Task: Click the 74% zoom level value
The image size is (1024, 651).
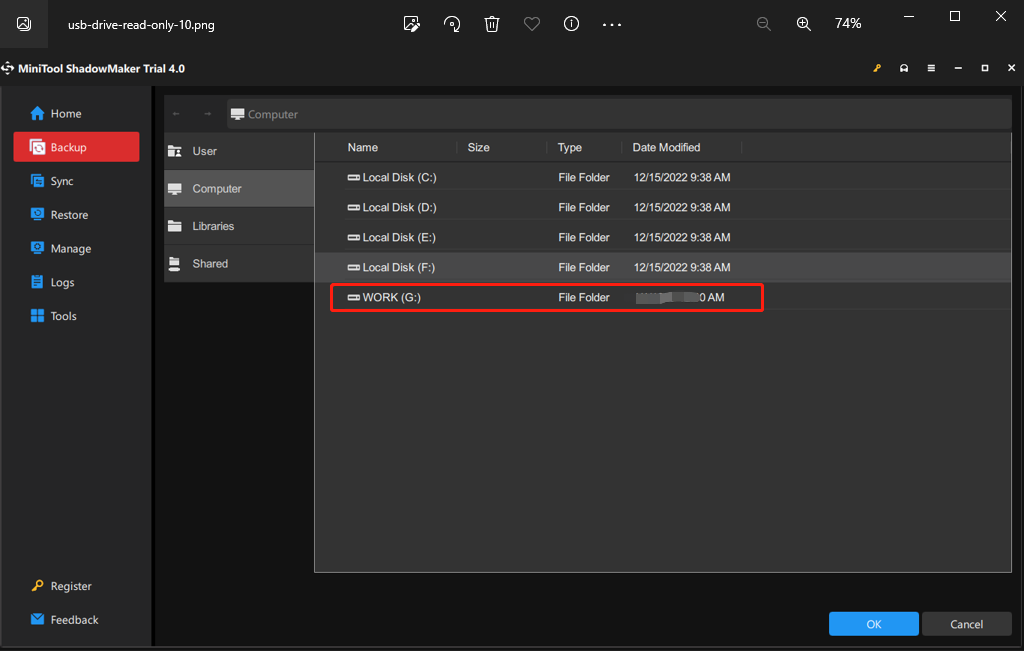Action: 848,24
